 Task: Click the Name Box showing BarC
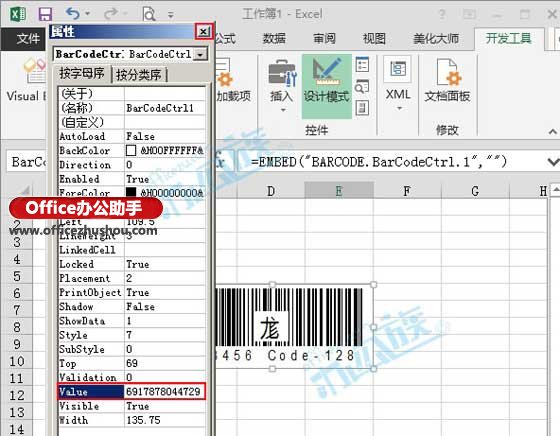(26, 162)
